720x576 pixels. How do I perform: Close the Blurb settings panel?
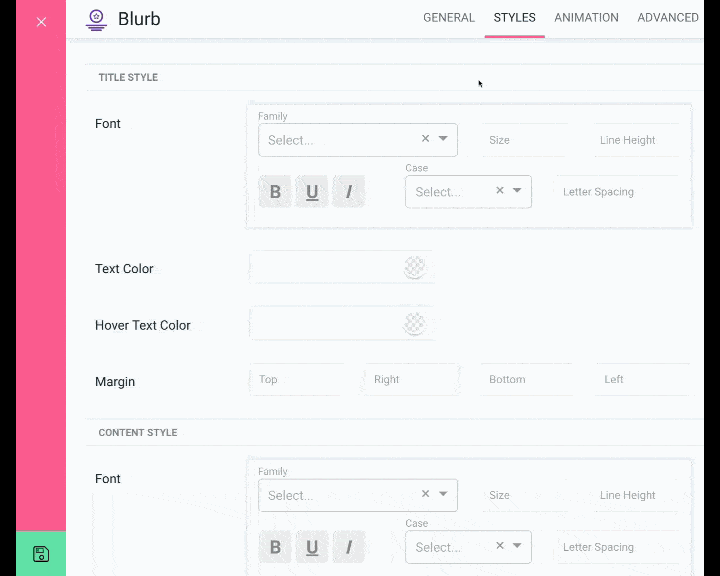coord(41,22)
